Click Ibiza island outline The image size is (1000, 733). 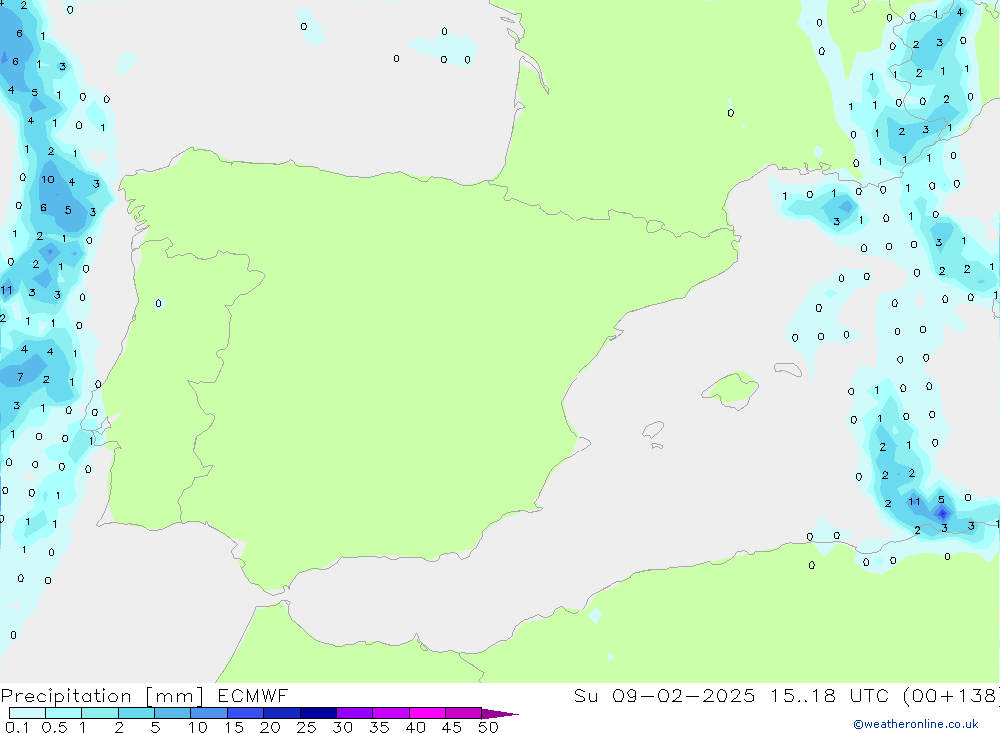(653, 430)
